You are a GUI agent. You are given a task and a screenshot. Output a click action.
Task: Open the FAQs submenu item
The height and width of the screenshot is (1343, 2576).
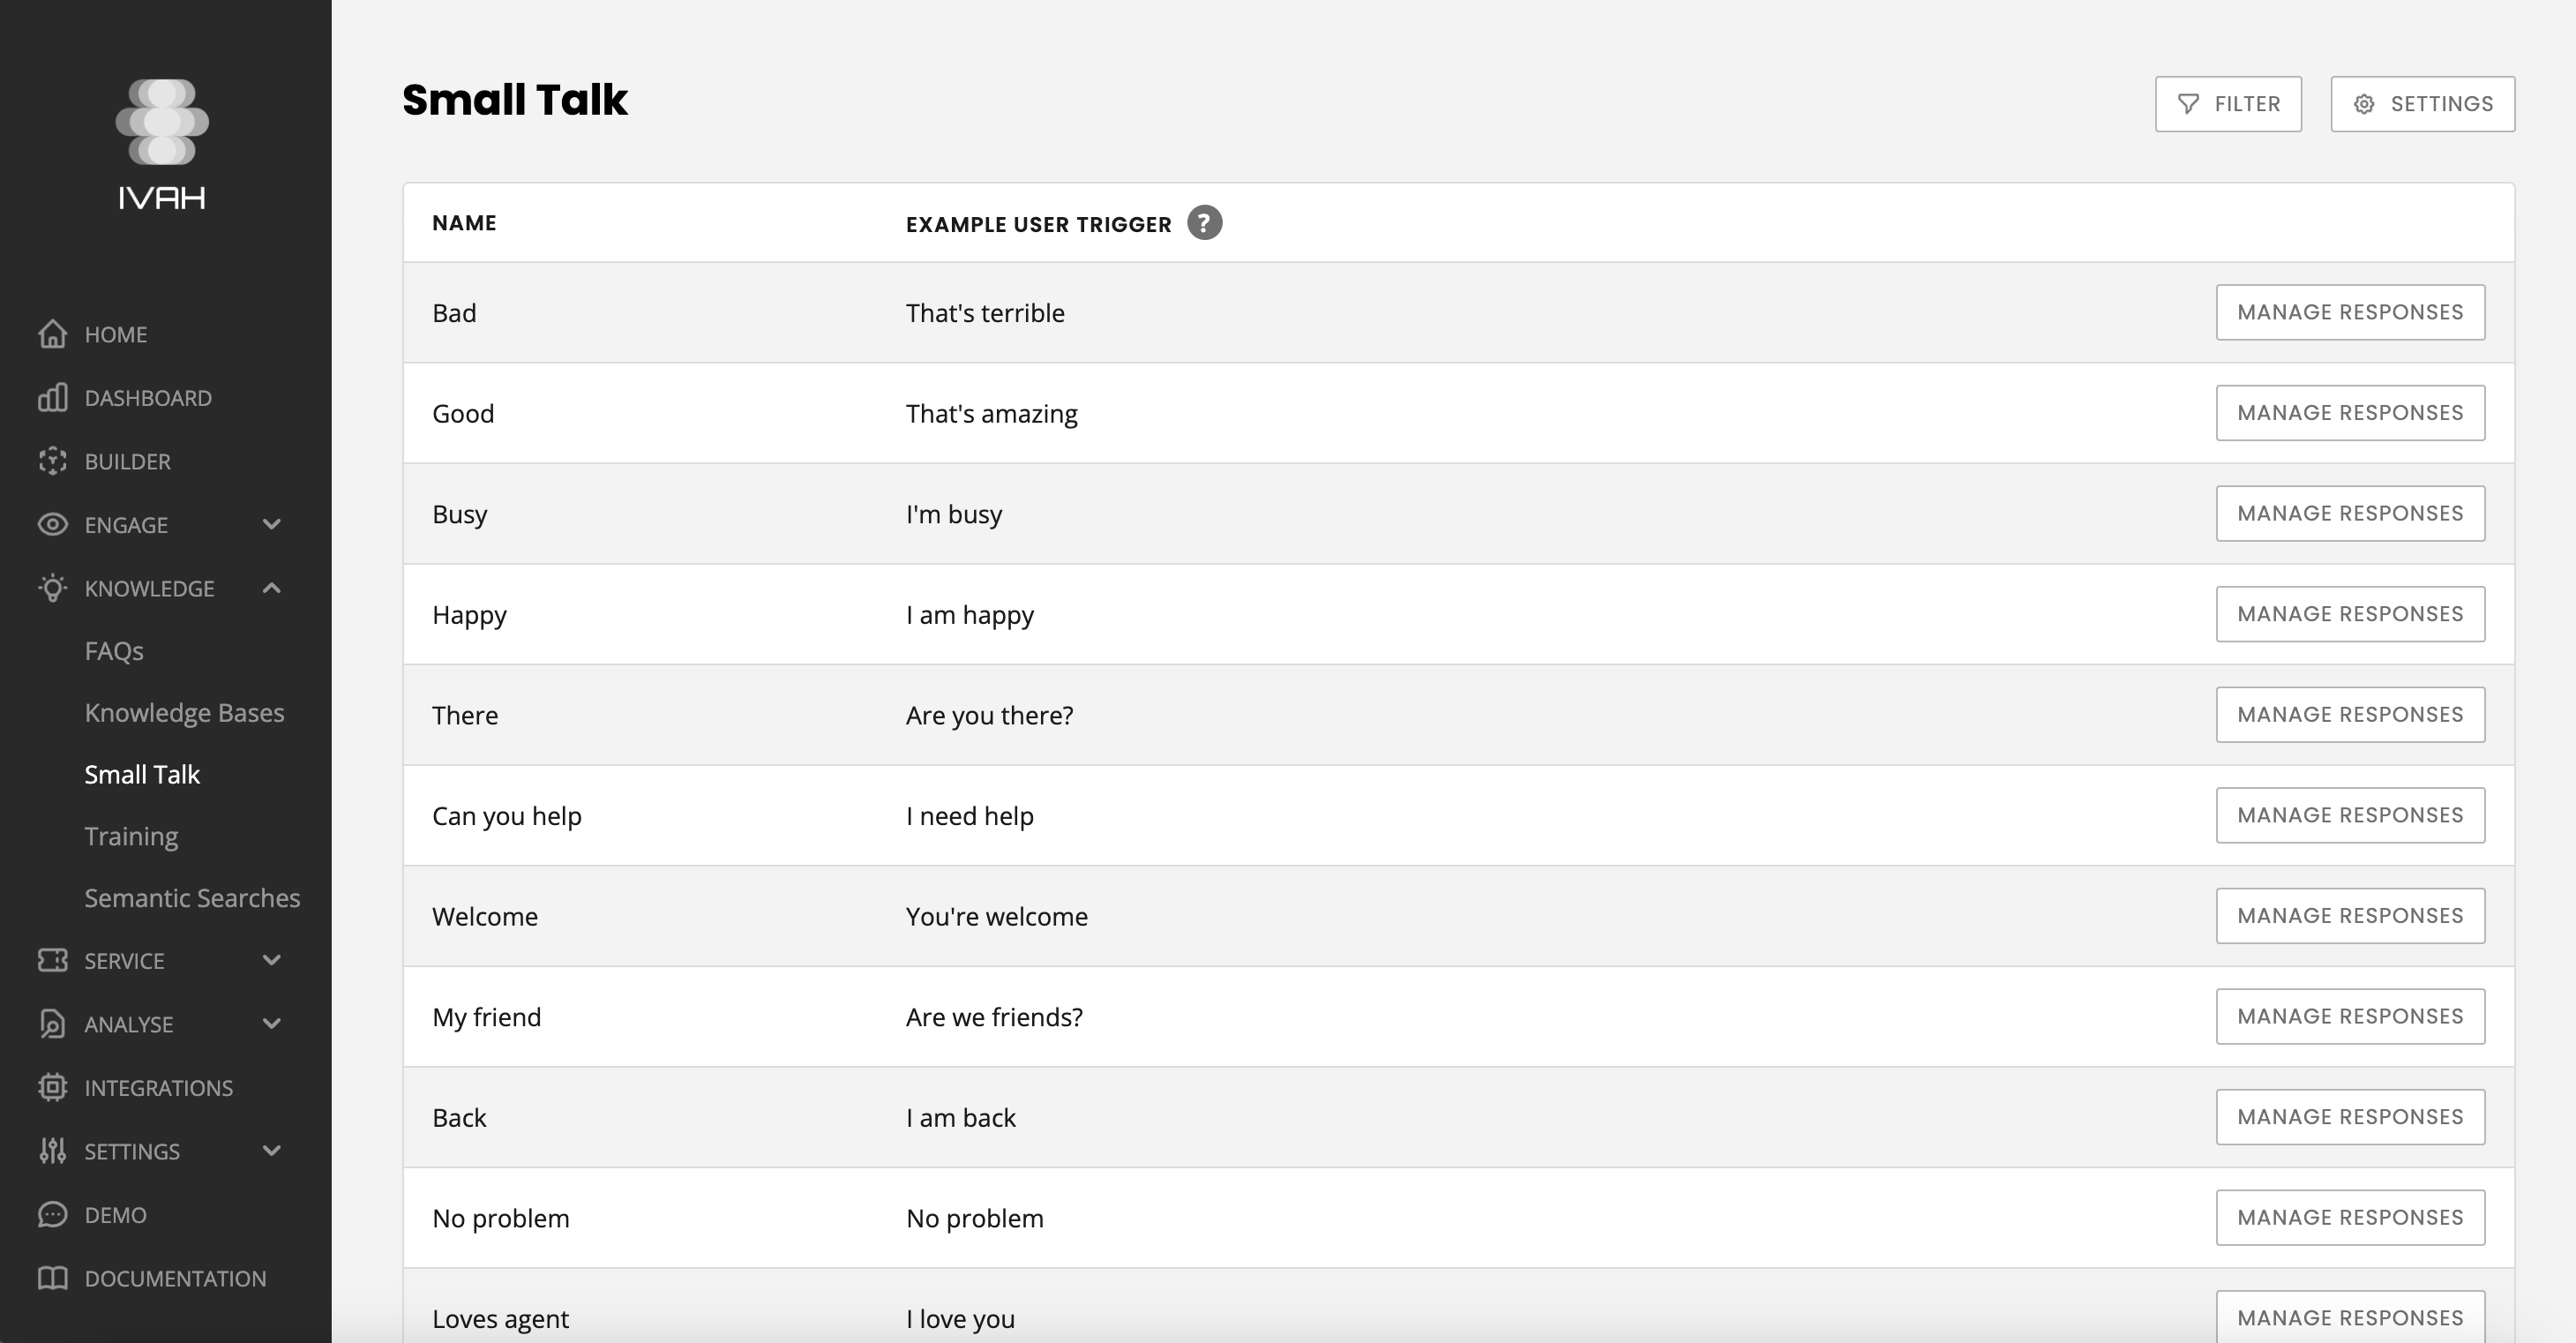point(114,651)
